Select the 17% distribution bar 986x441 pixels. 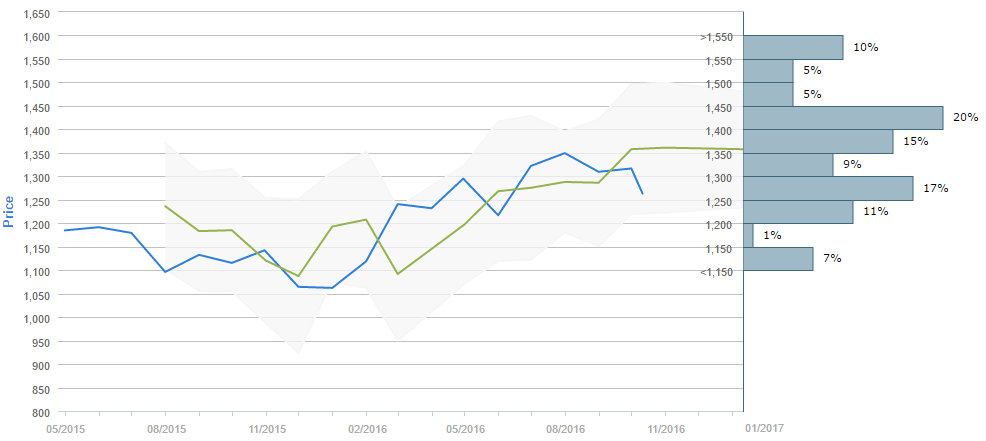point(828,188)
